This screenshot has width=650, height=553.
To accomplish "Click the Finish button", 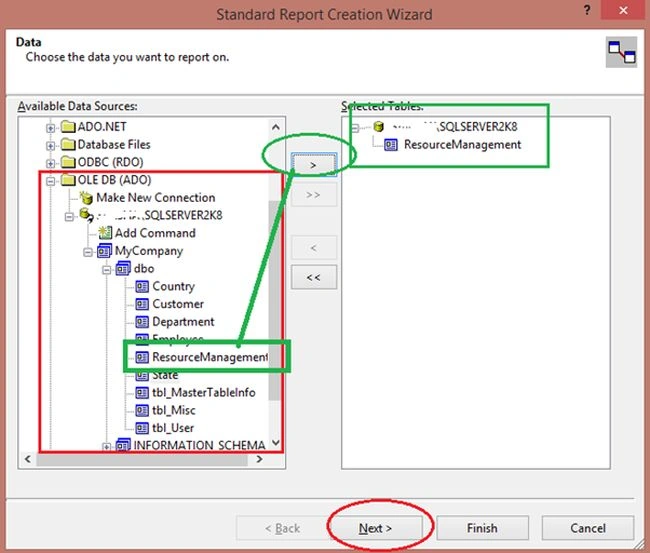I will click(482, 528).
